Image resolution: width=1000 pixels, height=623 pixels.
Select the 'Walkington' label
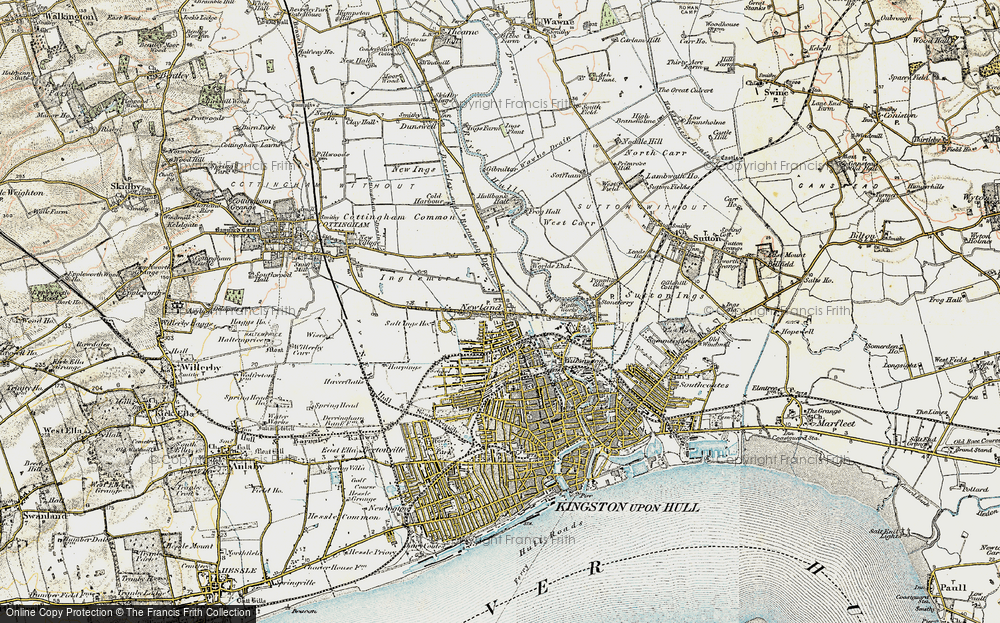tap(70, 17)
